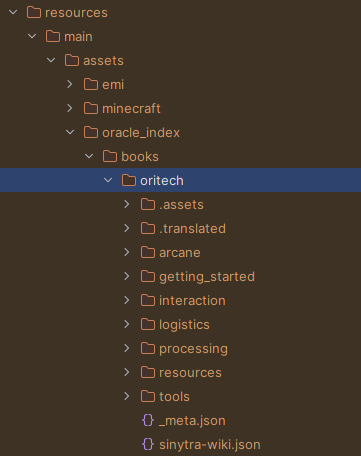361x456 pixels.
Task: Click the folder icon for .translated
Action: coord(148,228)
